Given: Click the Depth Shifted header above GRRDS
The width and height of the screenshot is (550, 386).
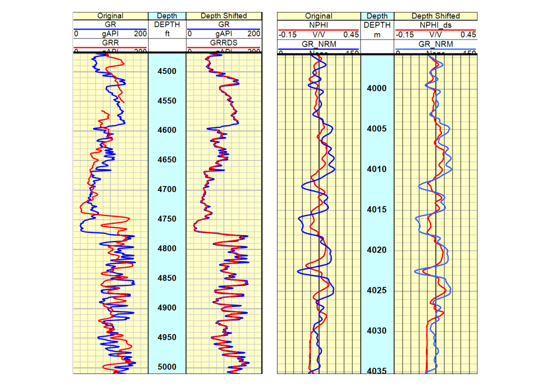Looking at the screenshot, I should click(x=224, y=16).
